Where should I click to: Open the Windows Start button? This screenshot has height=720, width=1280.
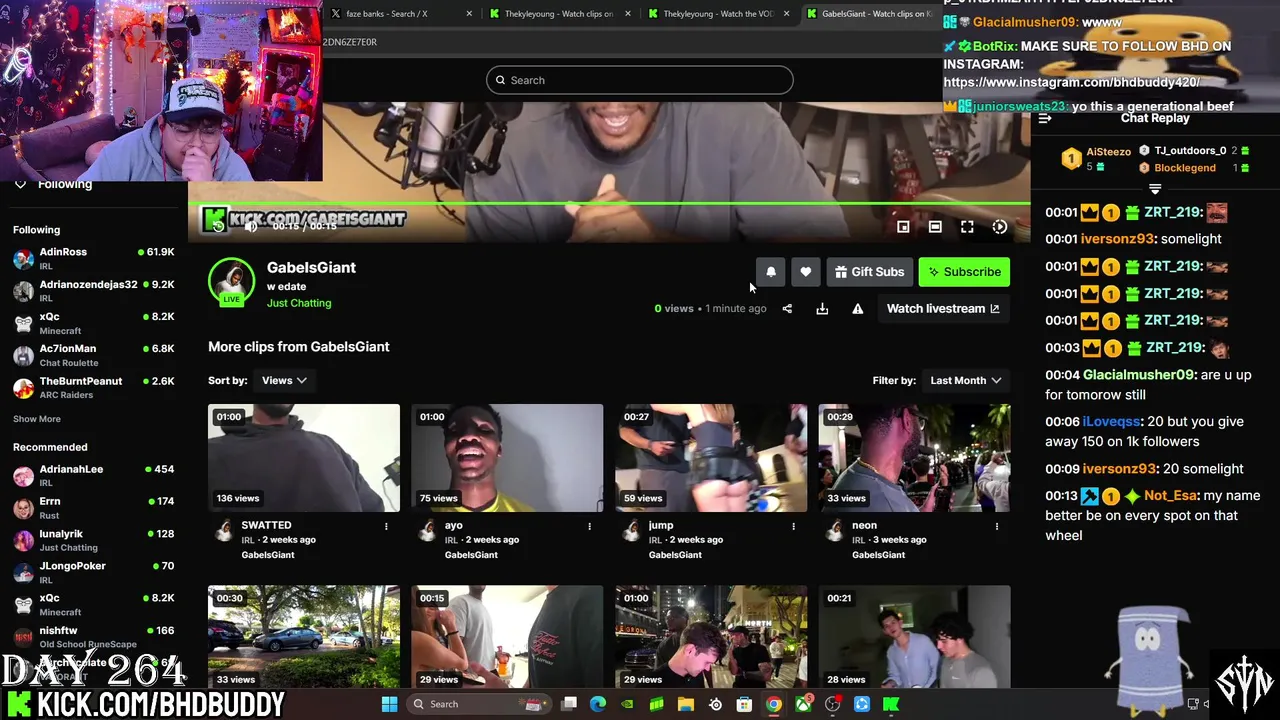389,704
